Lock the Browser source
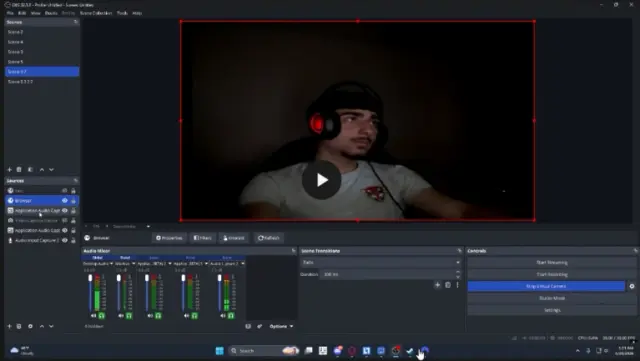This screenshot has height=361, width=640. [73, 201]
